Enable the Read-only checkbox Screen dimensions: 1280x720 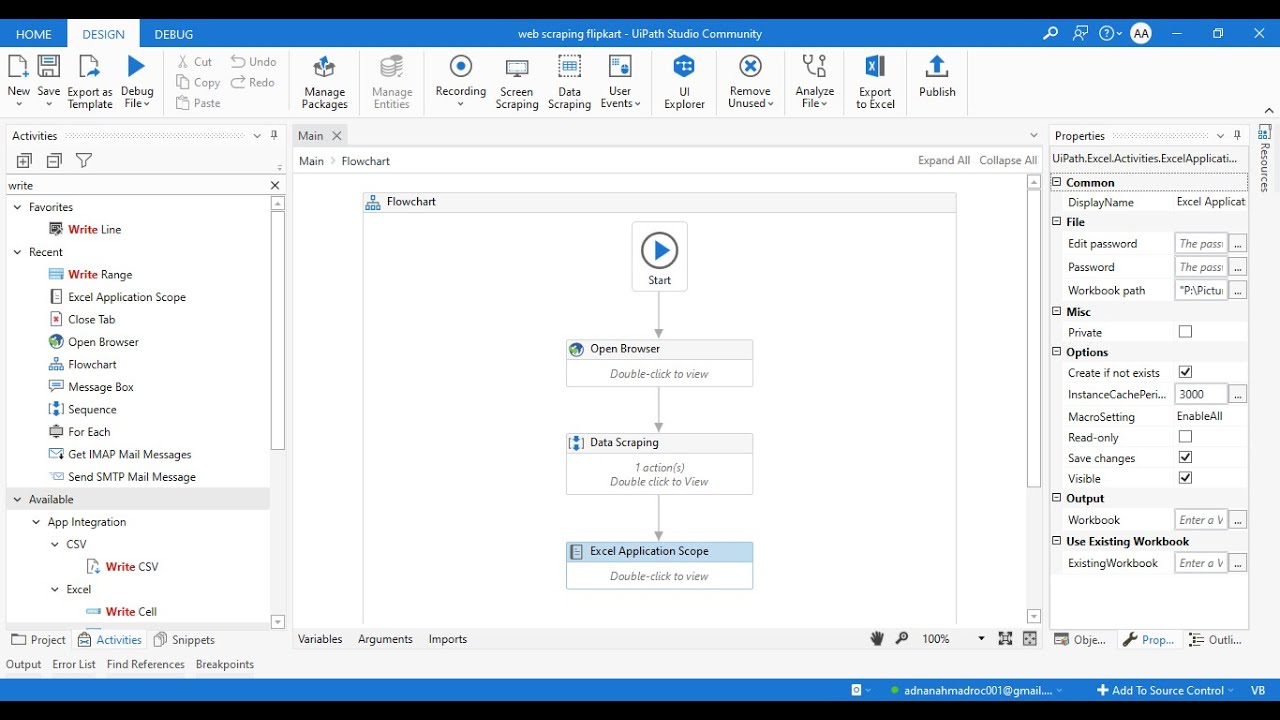click(1185, 437)
